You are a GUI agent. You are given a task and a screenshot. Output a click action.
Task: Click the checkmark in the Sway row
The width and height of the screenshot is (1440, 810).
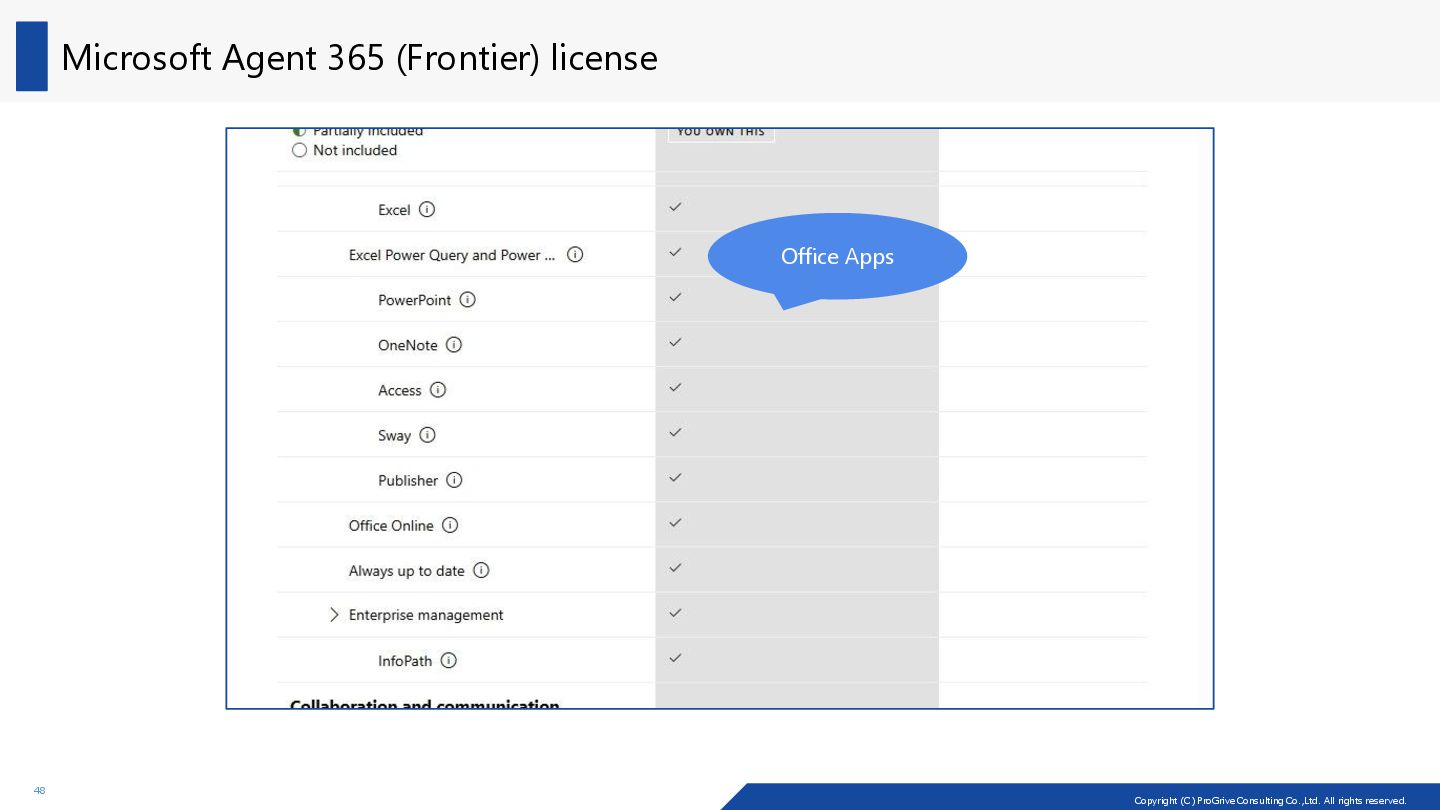675,432
